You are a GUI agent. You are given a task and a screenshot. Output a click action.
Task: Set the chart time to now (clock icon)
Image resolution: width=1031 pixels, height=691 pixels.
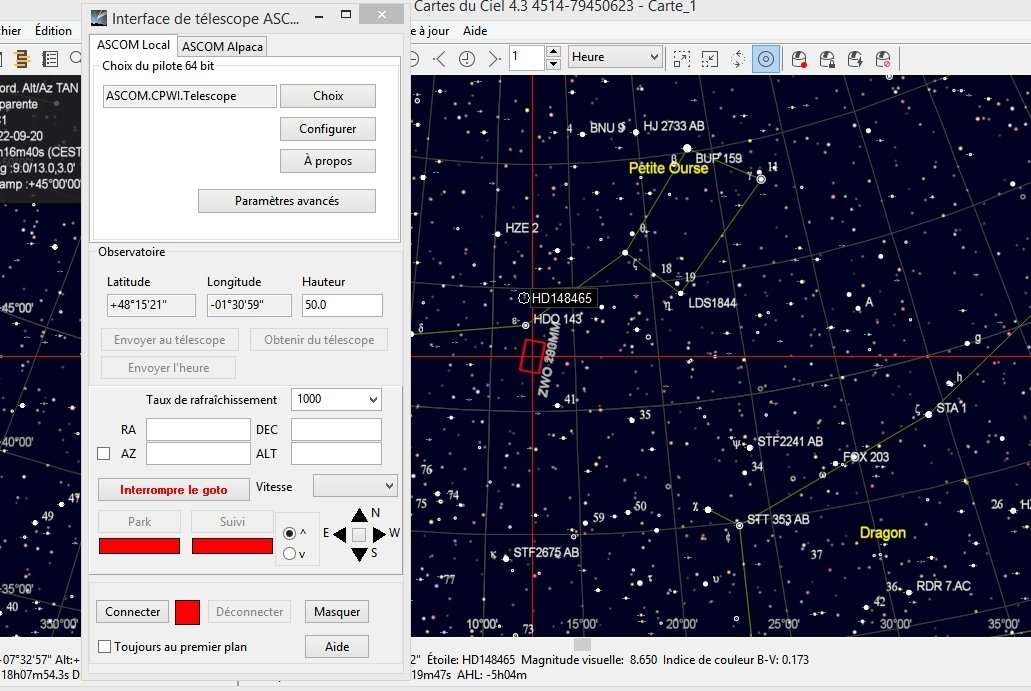467,59
